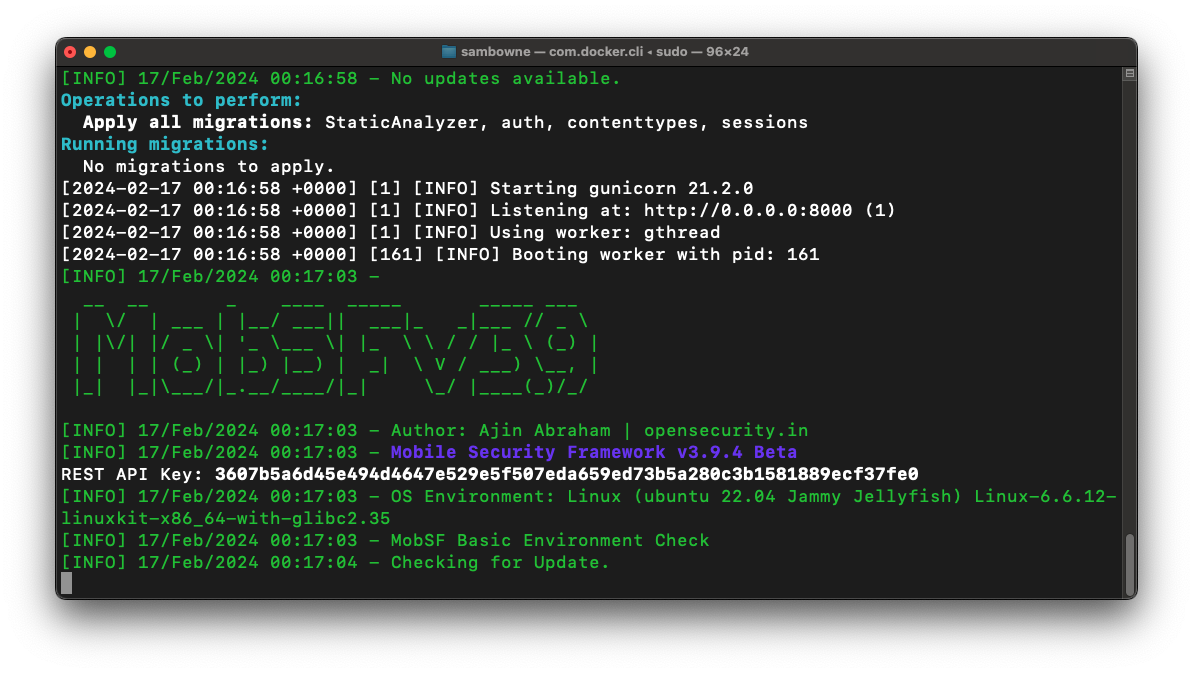Image resolution: width=1193 pixels, height=673 pixels.
Task: Click the folder proxy icon in title bar
Action: [449, 52]
